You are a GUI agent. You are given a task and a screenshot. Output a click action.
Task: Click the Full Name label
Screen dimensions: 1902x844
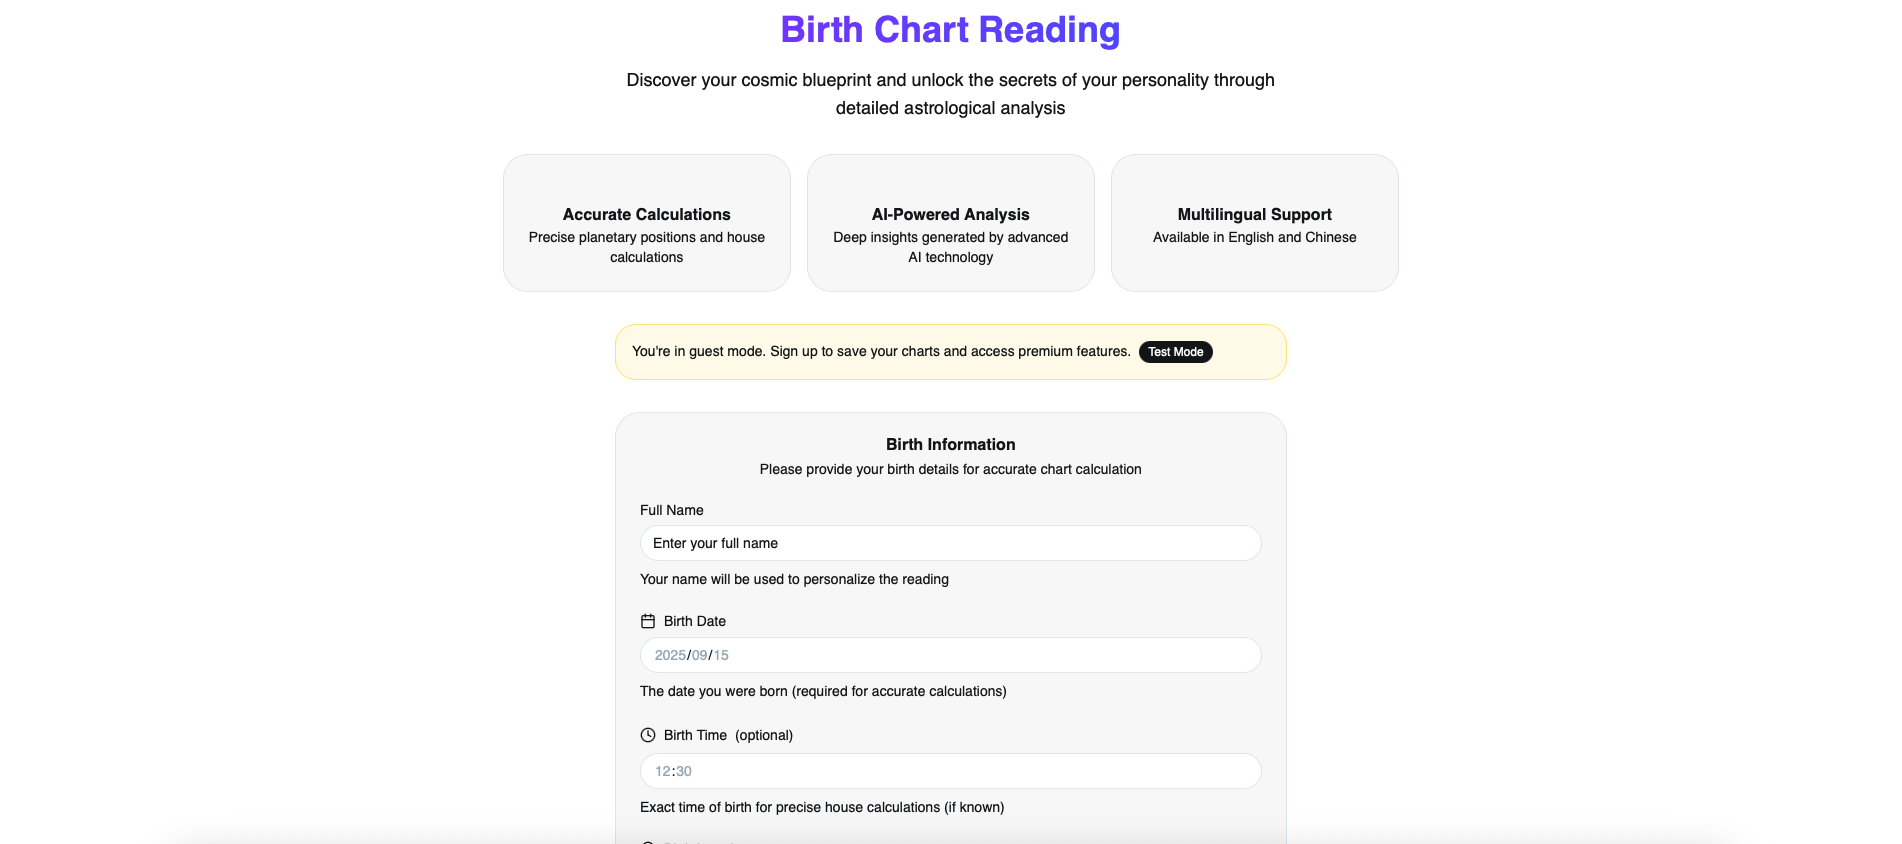coord(671,510)
